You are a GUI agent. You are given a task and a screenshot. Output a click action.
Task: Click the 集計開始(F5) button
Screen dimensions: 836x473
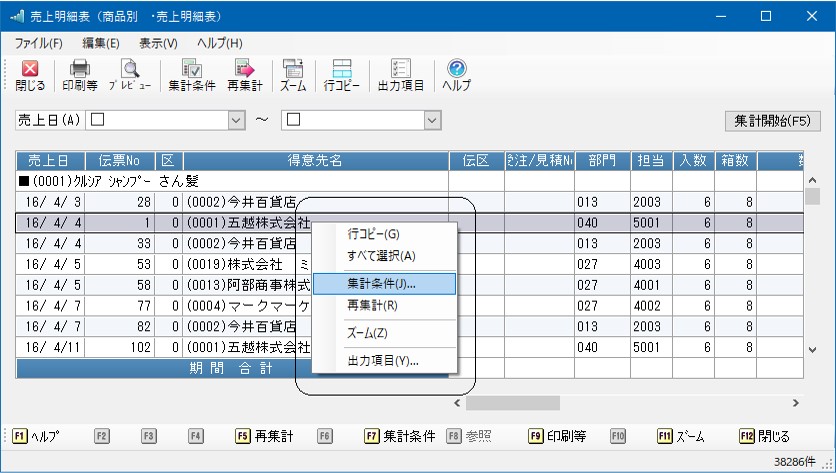[772, 121]
